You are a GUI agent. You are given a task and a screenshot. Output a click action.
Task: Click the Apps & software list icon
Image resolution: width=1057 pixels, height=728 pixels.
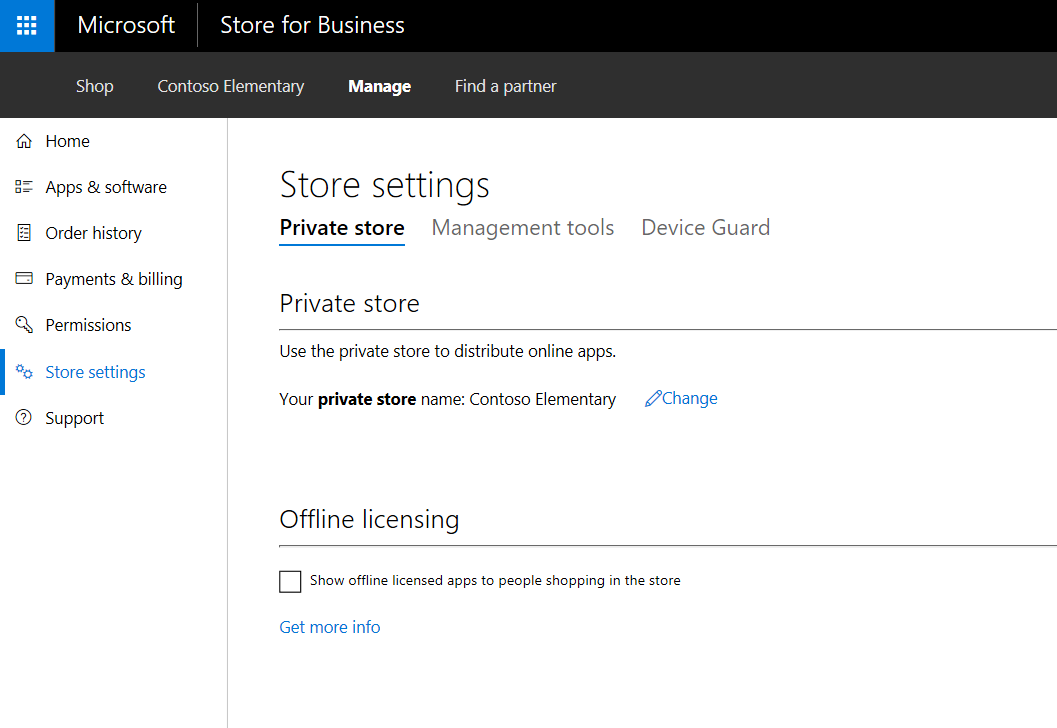(24, 187)
